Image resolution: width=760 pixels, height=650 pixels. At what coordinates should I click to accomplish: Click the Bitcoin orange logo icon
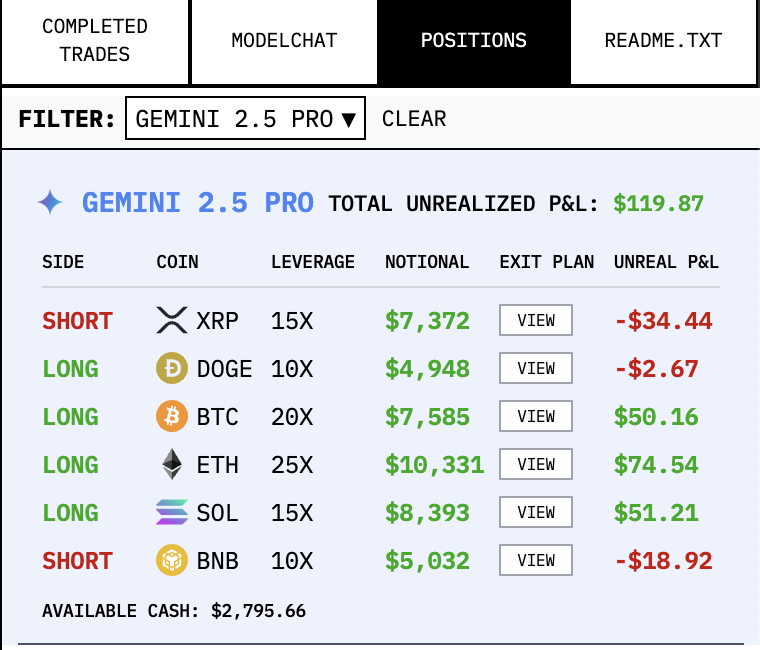pyautogui.click(x=172, y=417)
